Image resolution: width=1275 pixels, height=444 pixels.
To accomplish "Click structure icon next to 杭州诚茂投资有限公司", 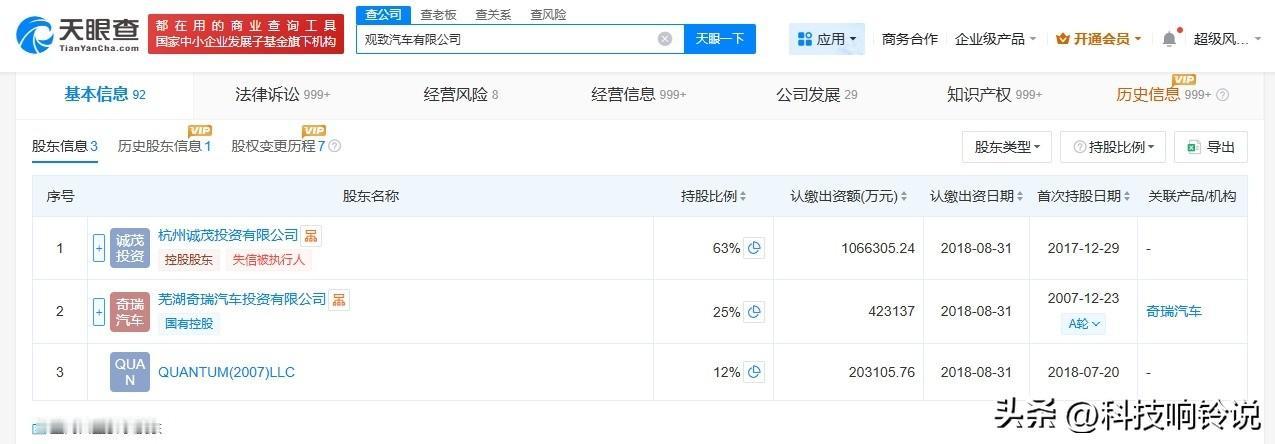I will (x=312, y=236).
